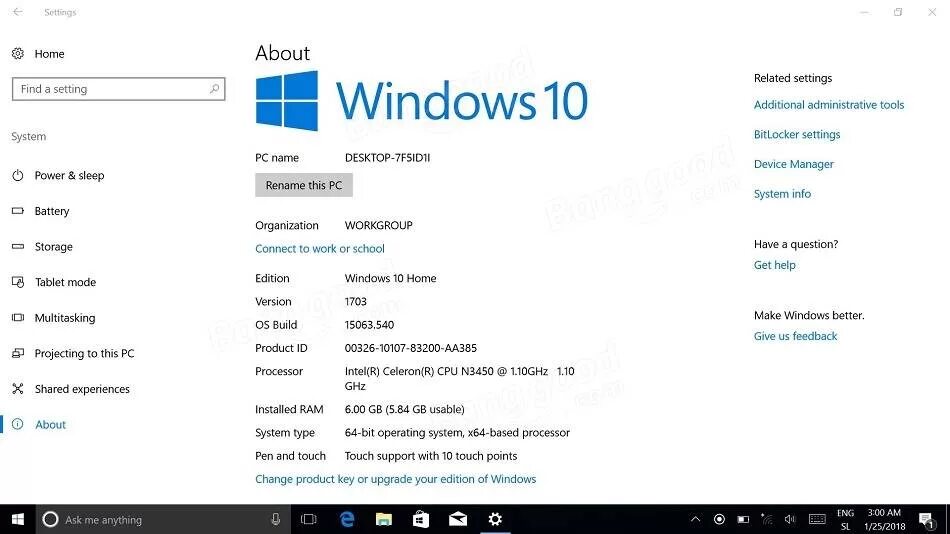Select the About page in sidebar
The image size is (950, 534).
coord(50,425)
